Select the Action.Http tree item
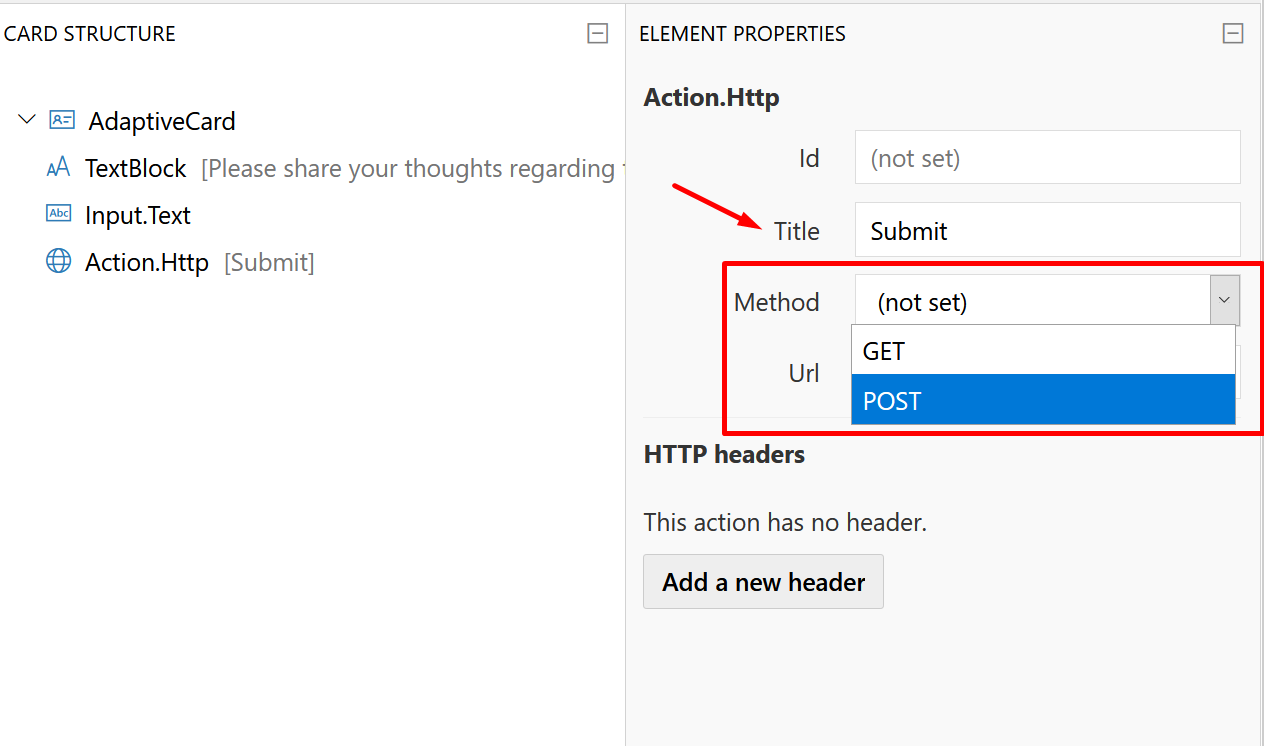The width and height of the screenshot is (1264, 746). [147, 262]
